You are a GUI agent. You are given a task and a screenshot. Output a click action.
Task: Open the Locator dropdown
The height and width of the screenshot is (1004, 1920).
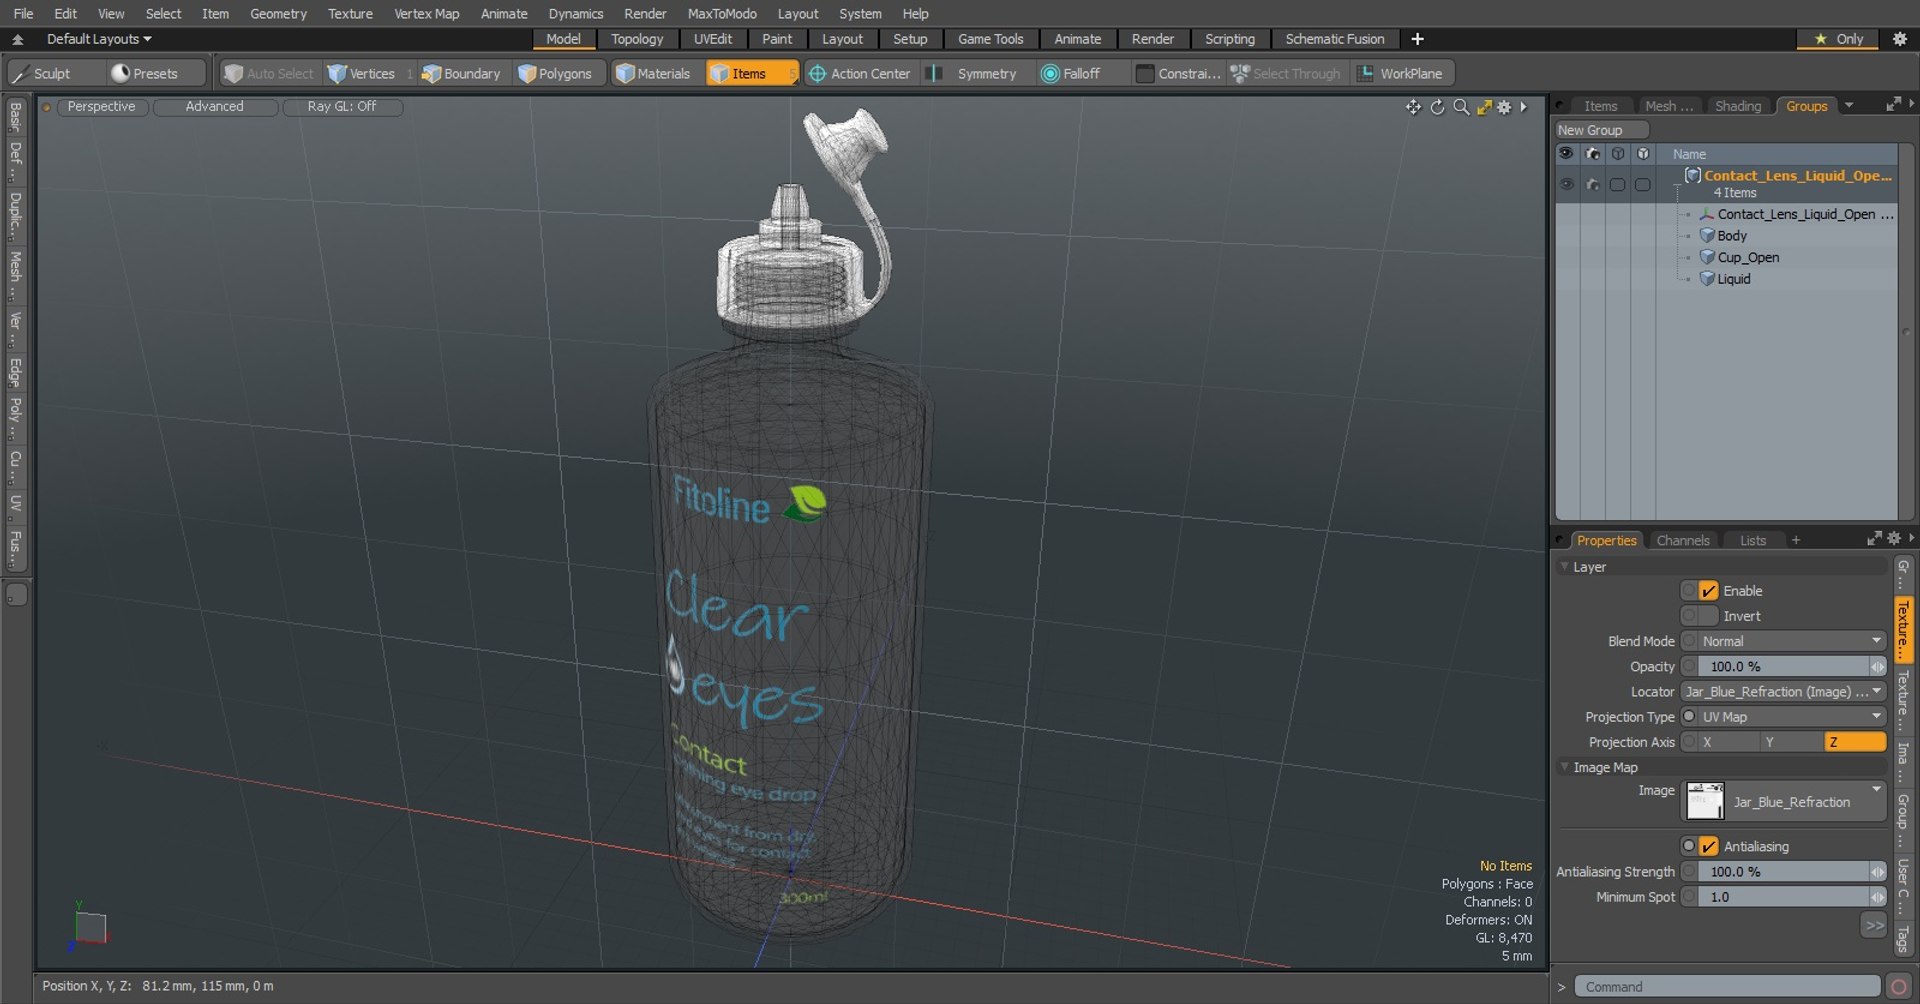(1783, 692)
